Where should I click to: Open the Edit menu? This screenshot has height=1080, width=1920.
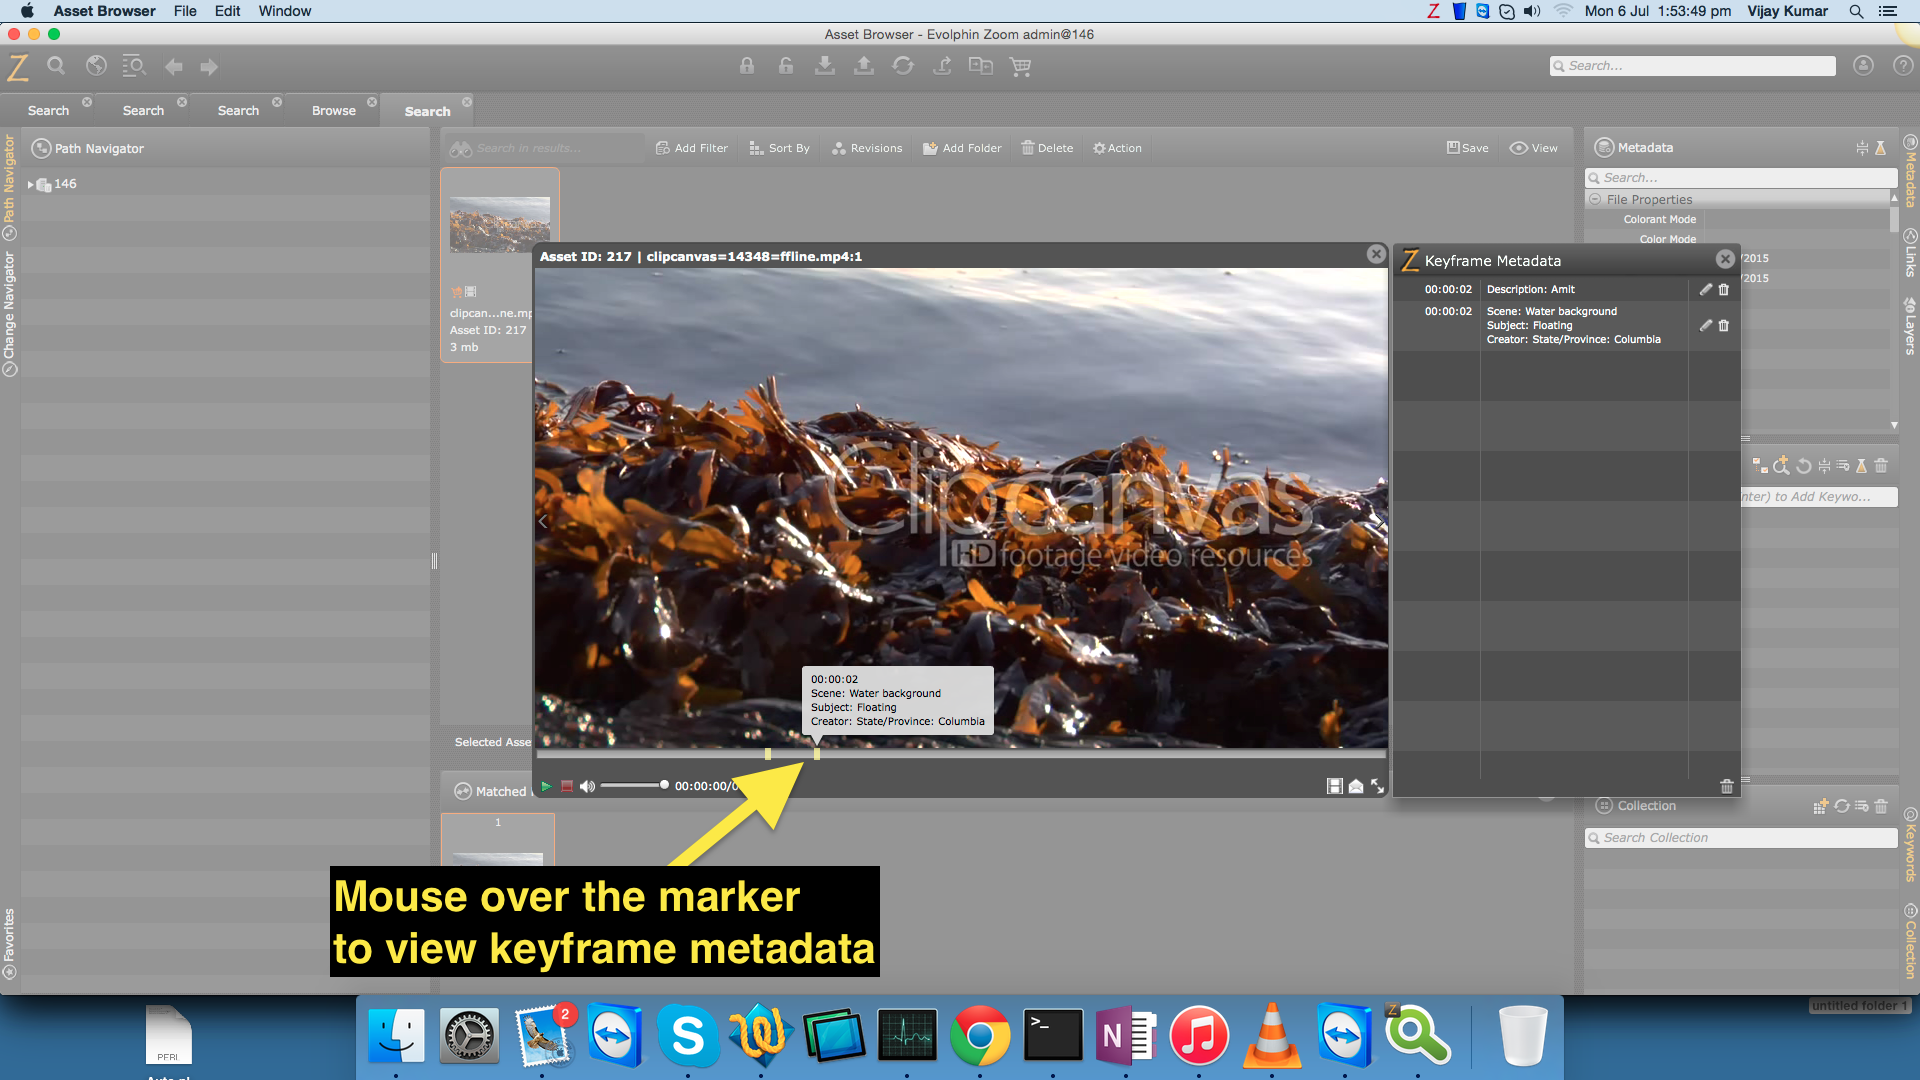227,11
